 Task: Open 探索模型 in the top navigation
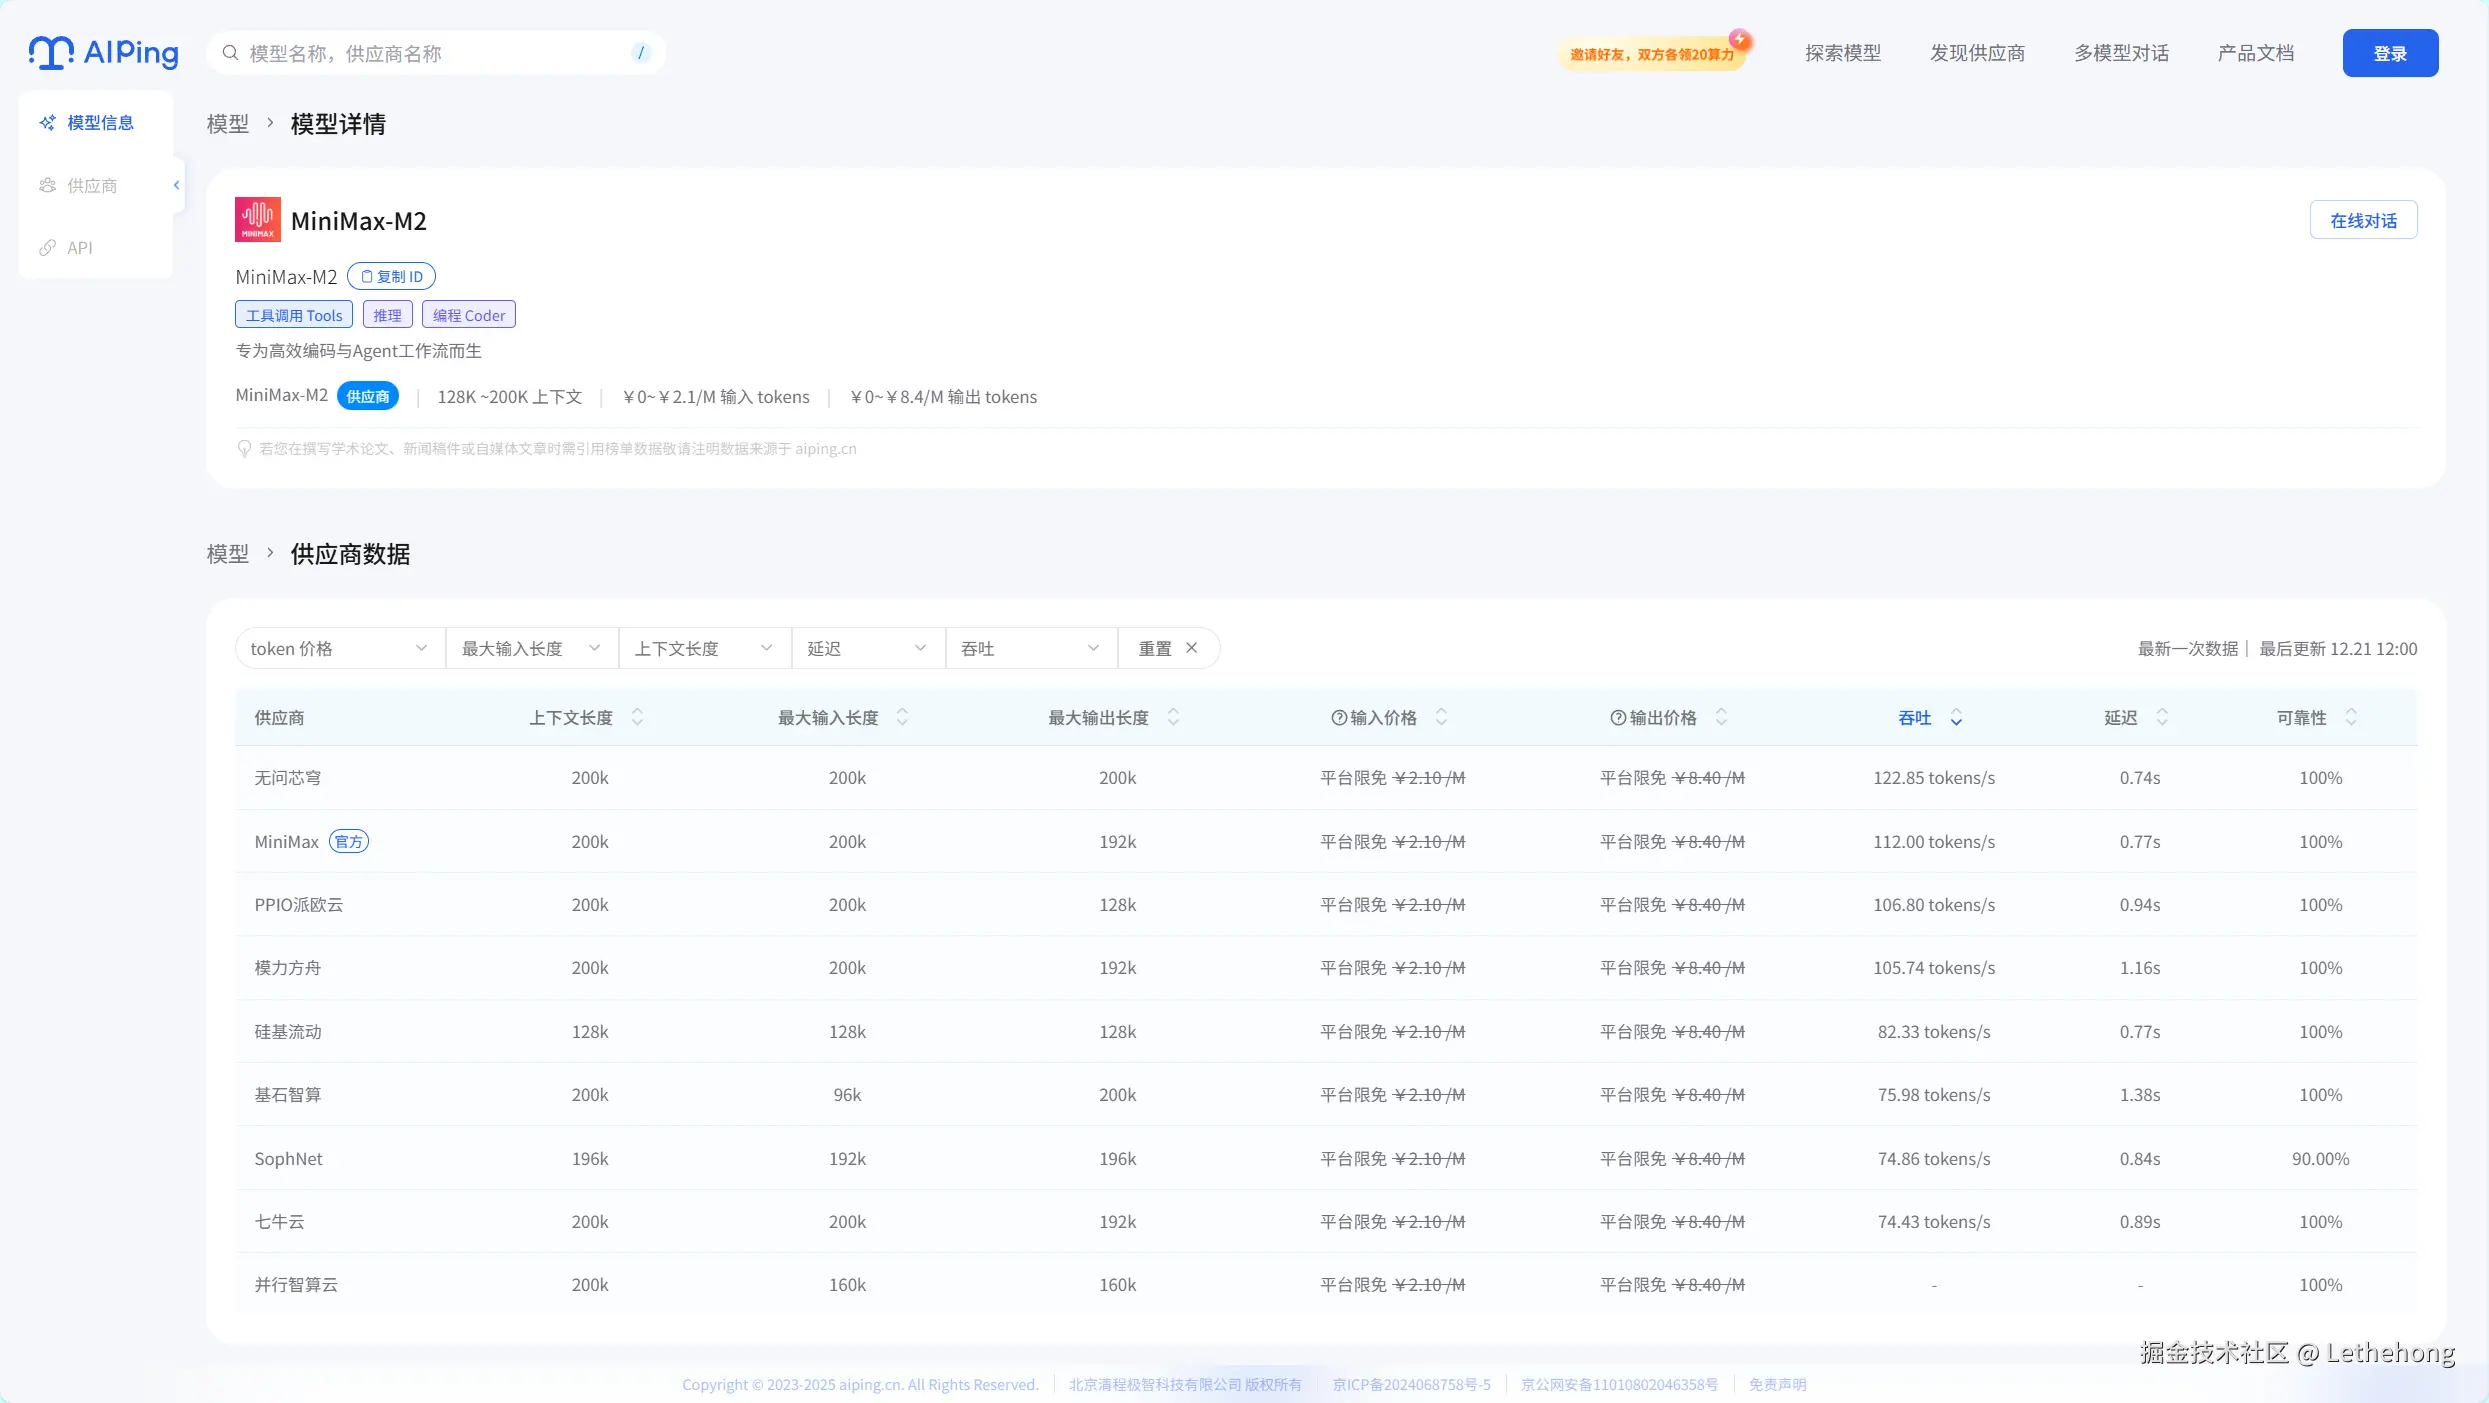[x=1842, y=53]
